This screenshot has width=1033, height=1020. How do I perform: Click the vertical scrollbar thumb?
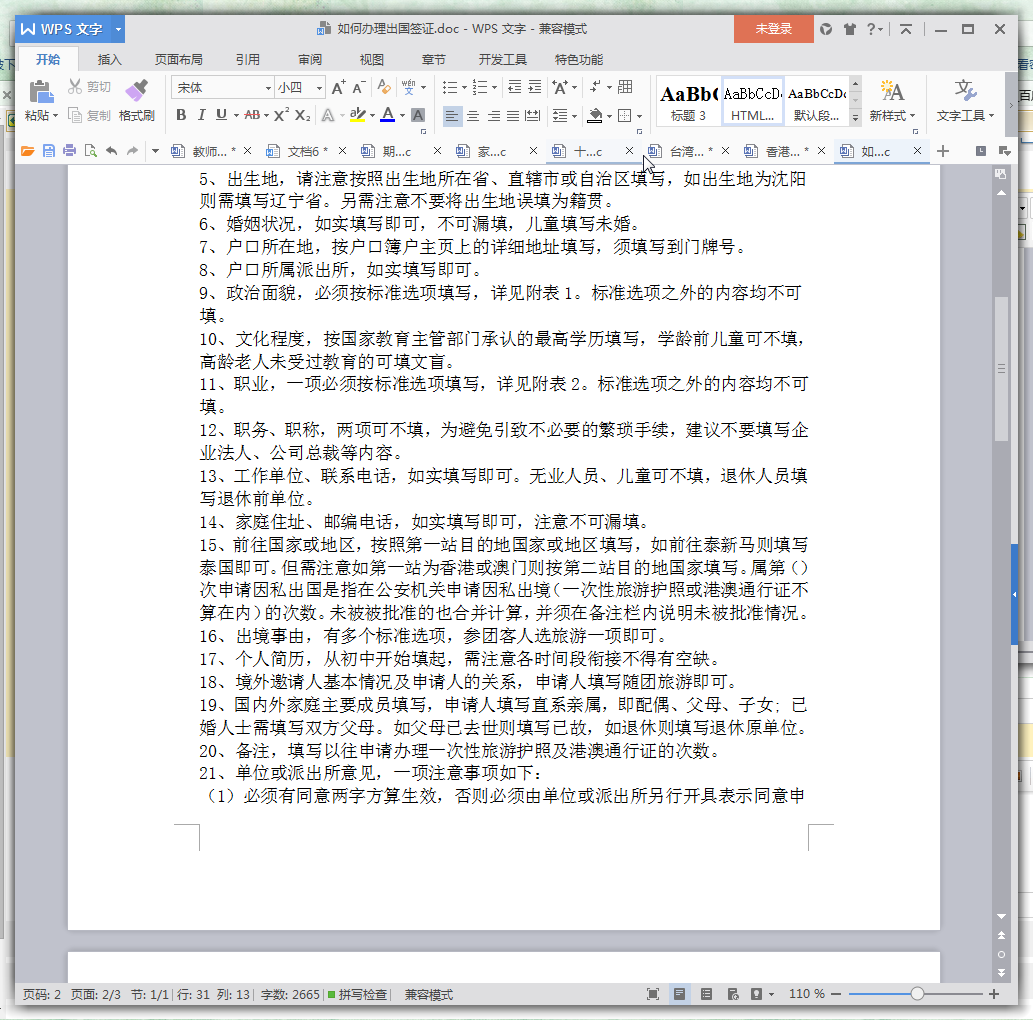1001,368
